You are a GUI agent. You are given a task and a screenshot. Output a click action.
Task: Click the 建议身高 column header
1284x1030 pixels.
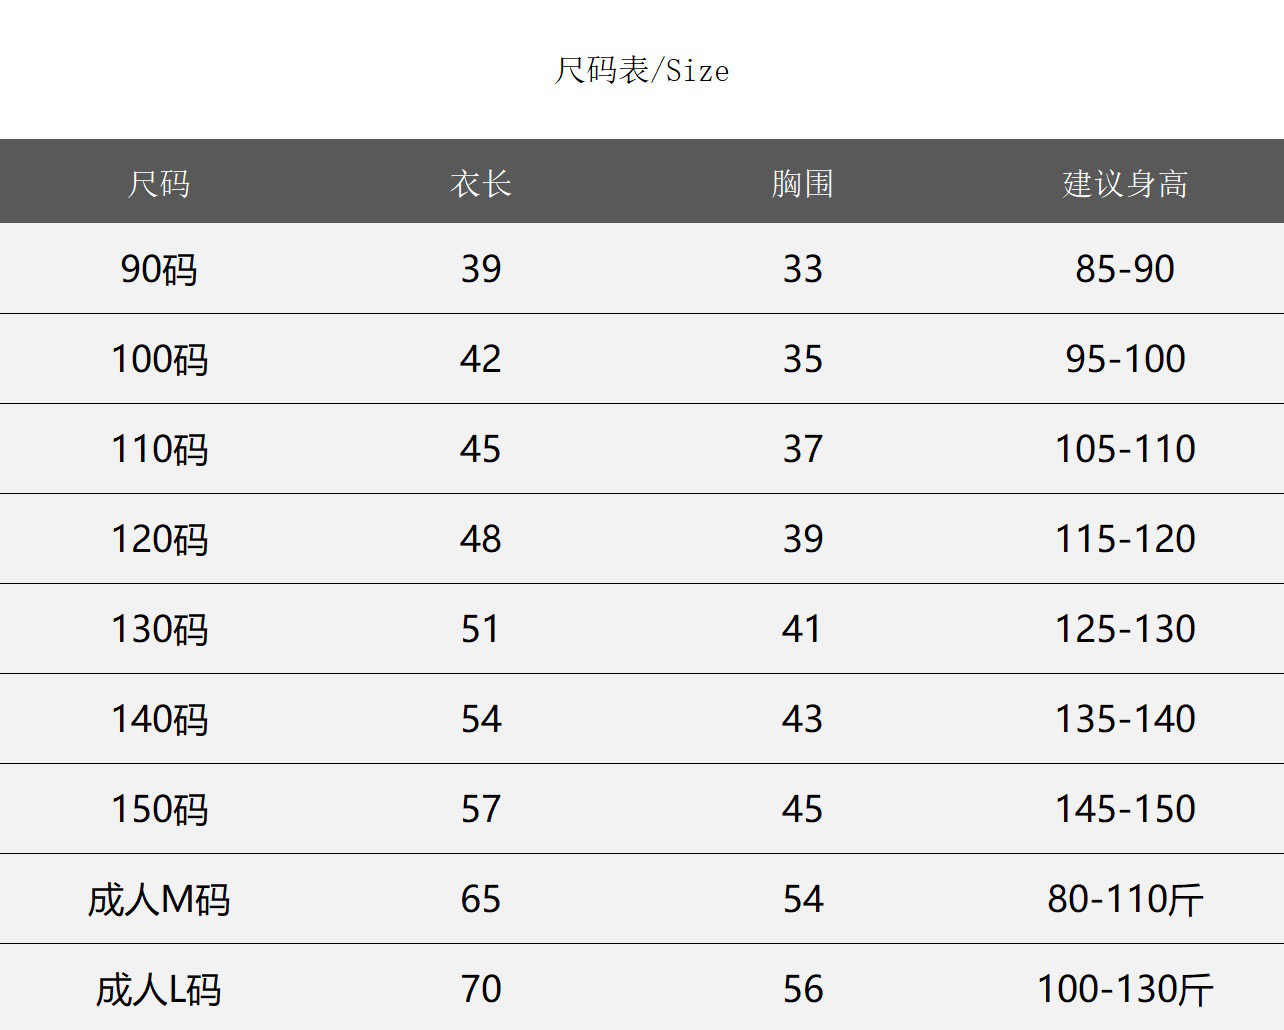tap(1125, 184)
